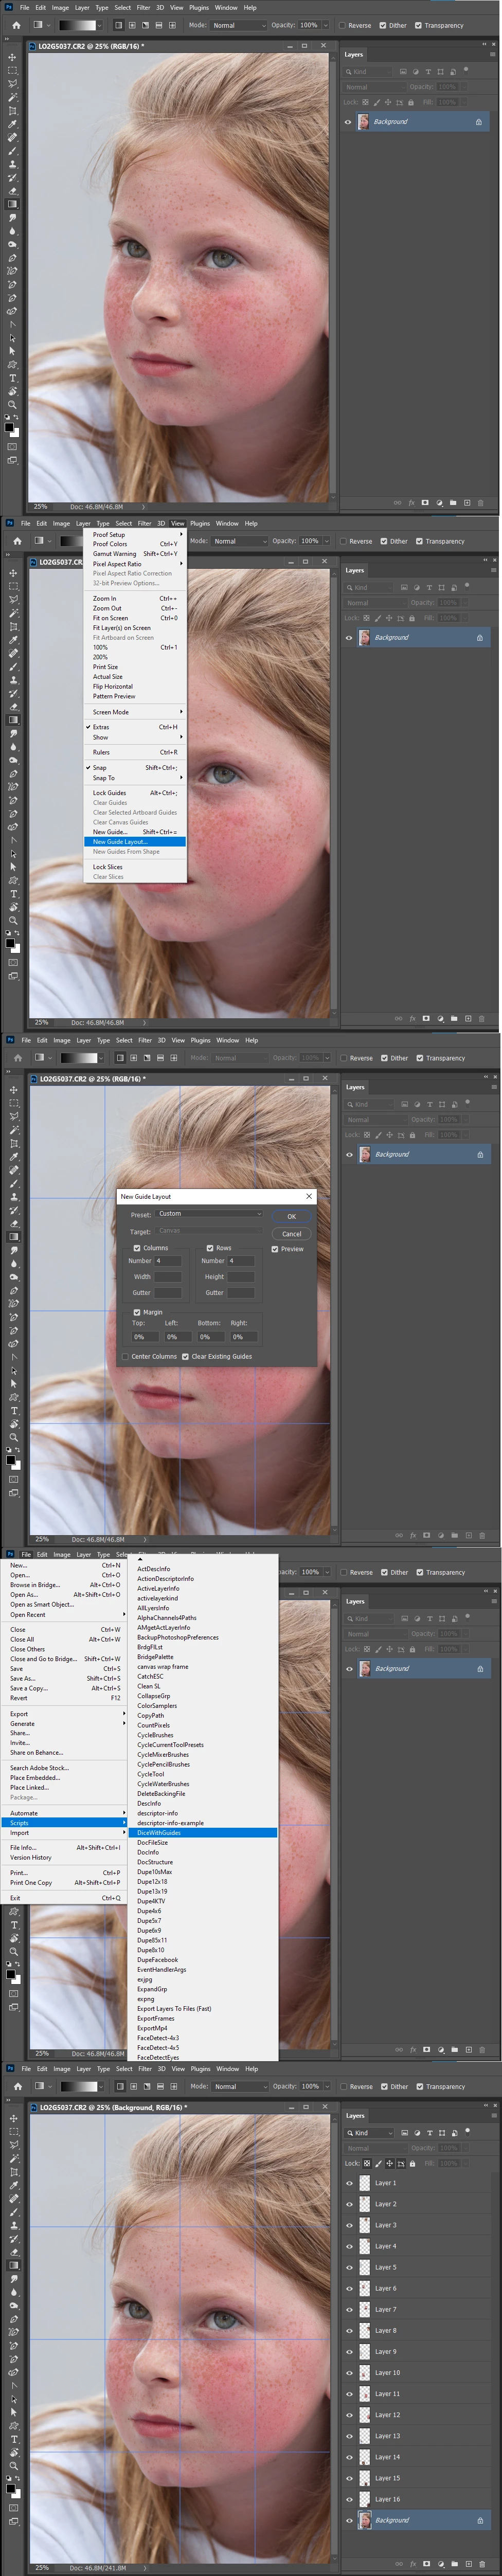Hide Layer 16 using its eye icon

(349, 2499)
